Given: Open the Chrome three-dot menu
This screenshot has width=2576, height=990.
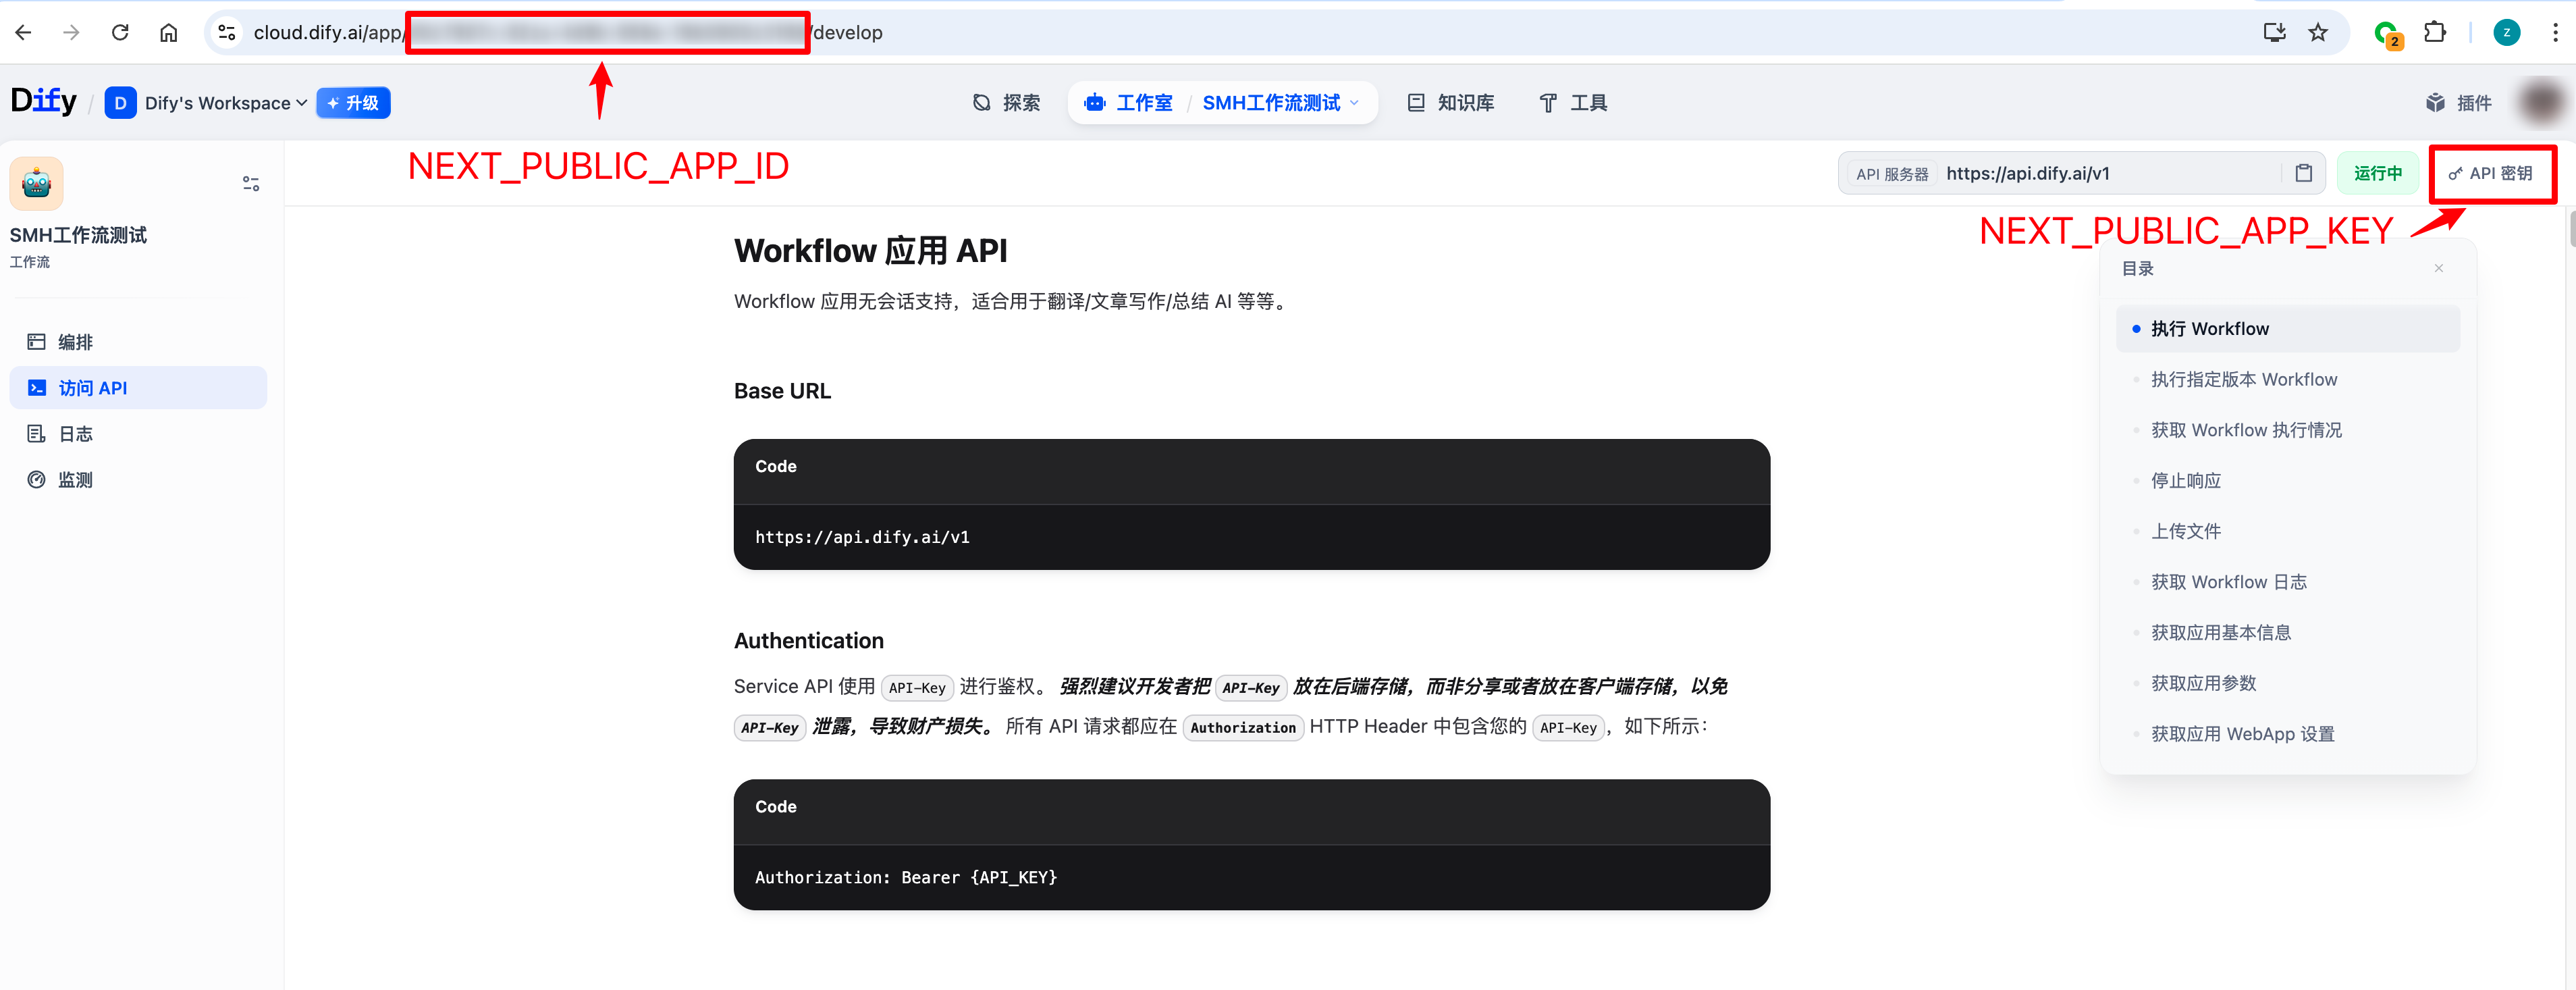Looking at the screenshot, I should [x=2555, y=32].
